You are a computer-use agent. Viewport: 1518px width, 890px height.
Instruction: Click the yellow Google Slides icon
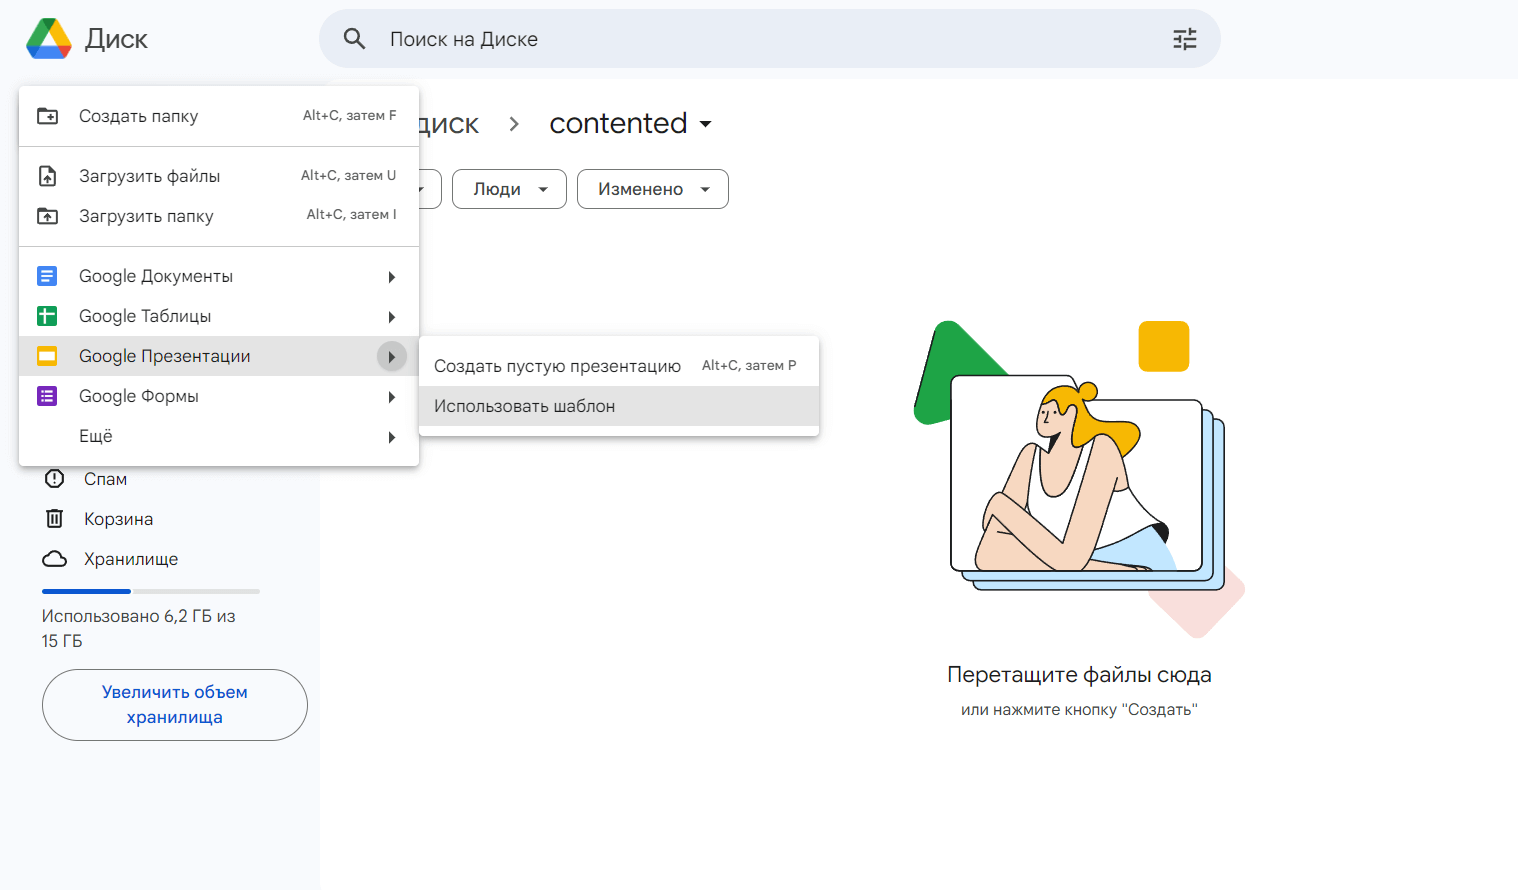47,356
